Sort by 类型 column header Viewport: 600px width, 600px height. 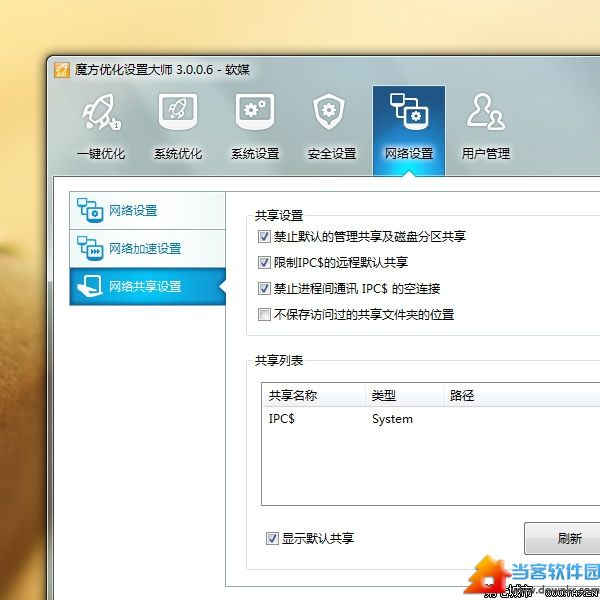coord(404,395)
